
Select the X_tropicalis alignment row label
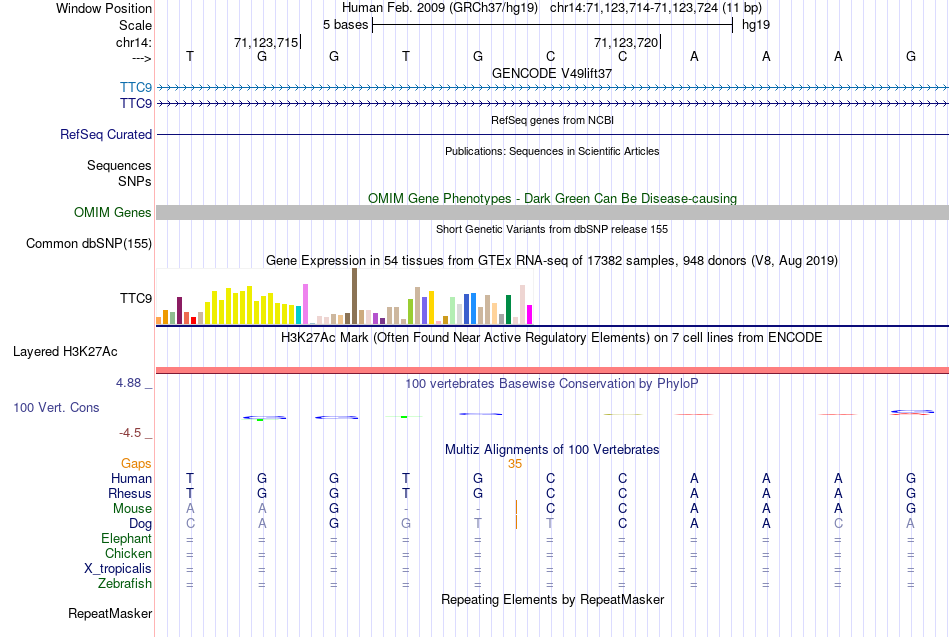coord(118,569)
